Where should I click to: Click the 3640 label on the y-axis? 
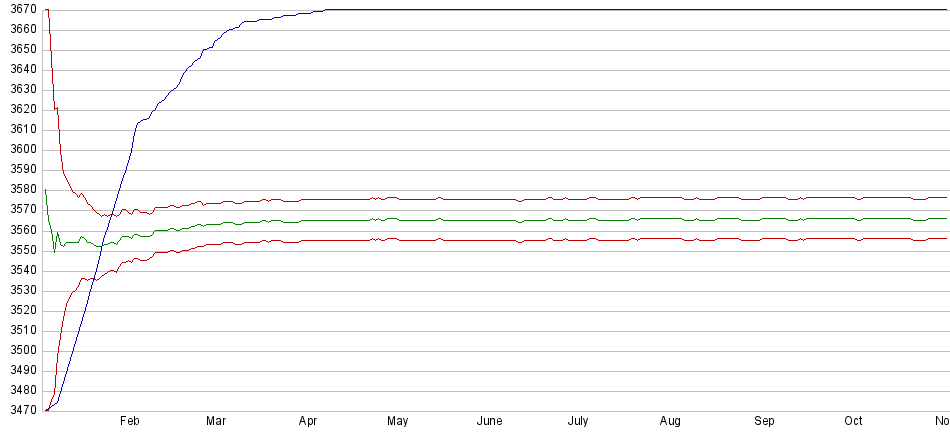pyautogui.click(x=20, y=70)
